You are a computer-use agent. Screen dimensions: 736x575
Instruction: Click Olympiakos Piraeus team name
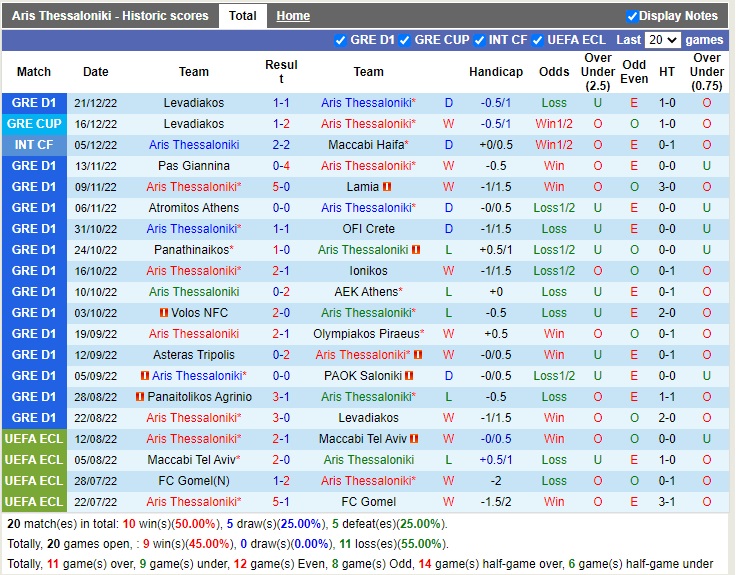pyautogui.click(x=368, y=334)
